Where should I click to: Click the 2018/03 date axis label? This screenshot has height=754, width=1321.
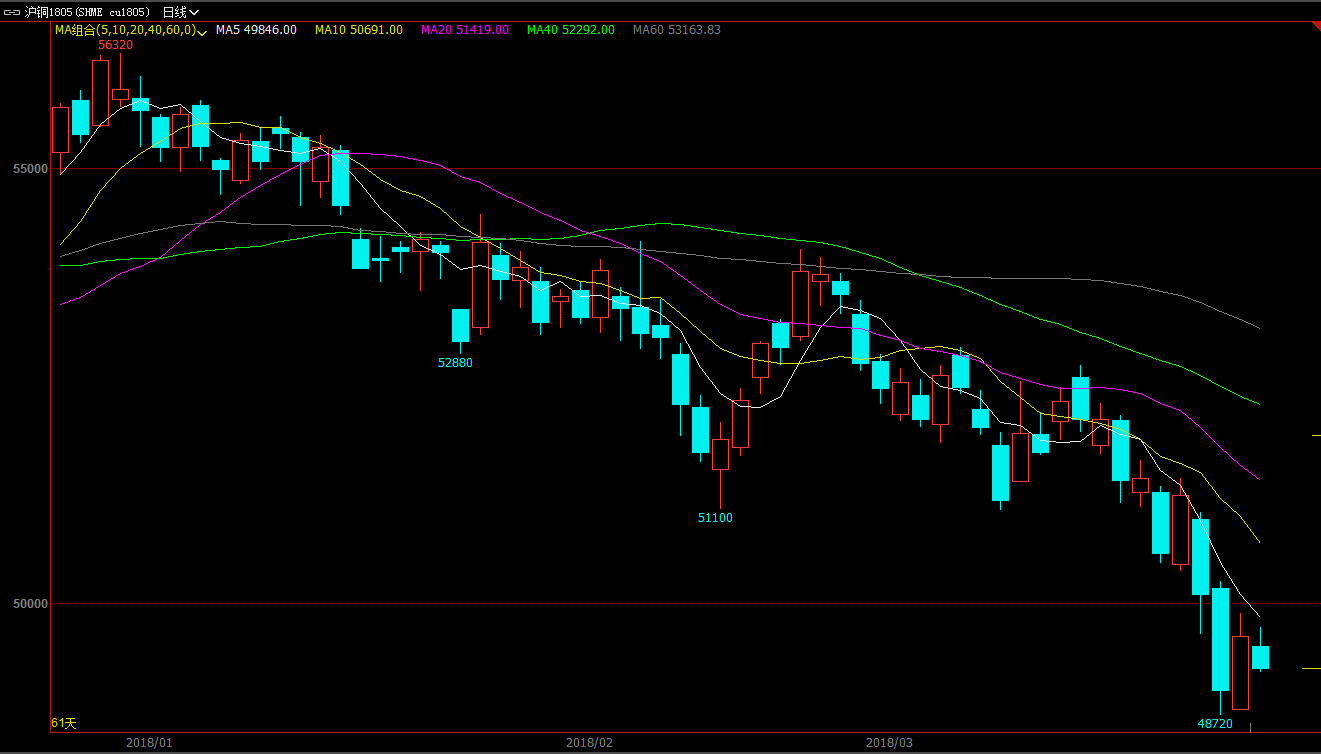click(889, 743)
